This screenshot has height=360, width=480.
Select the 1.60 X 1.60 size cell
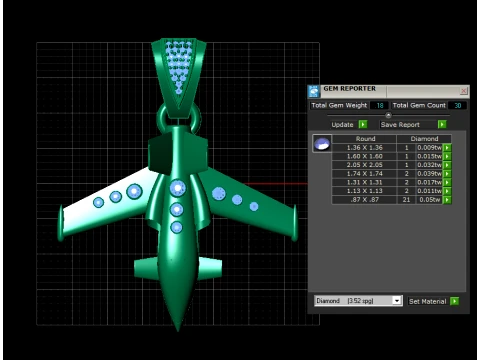365,156
